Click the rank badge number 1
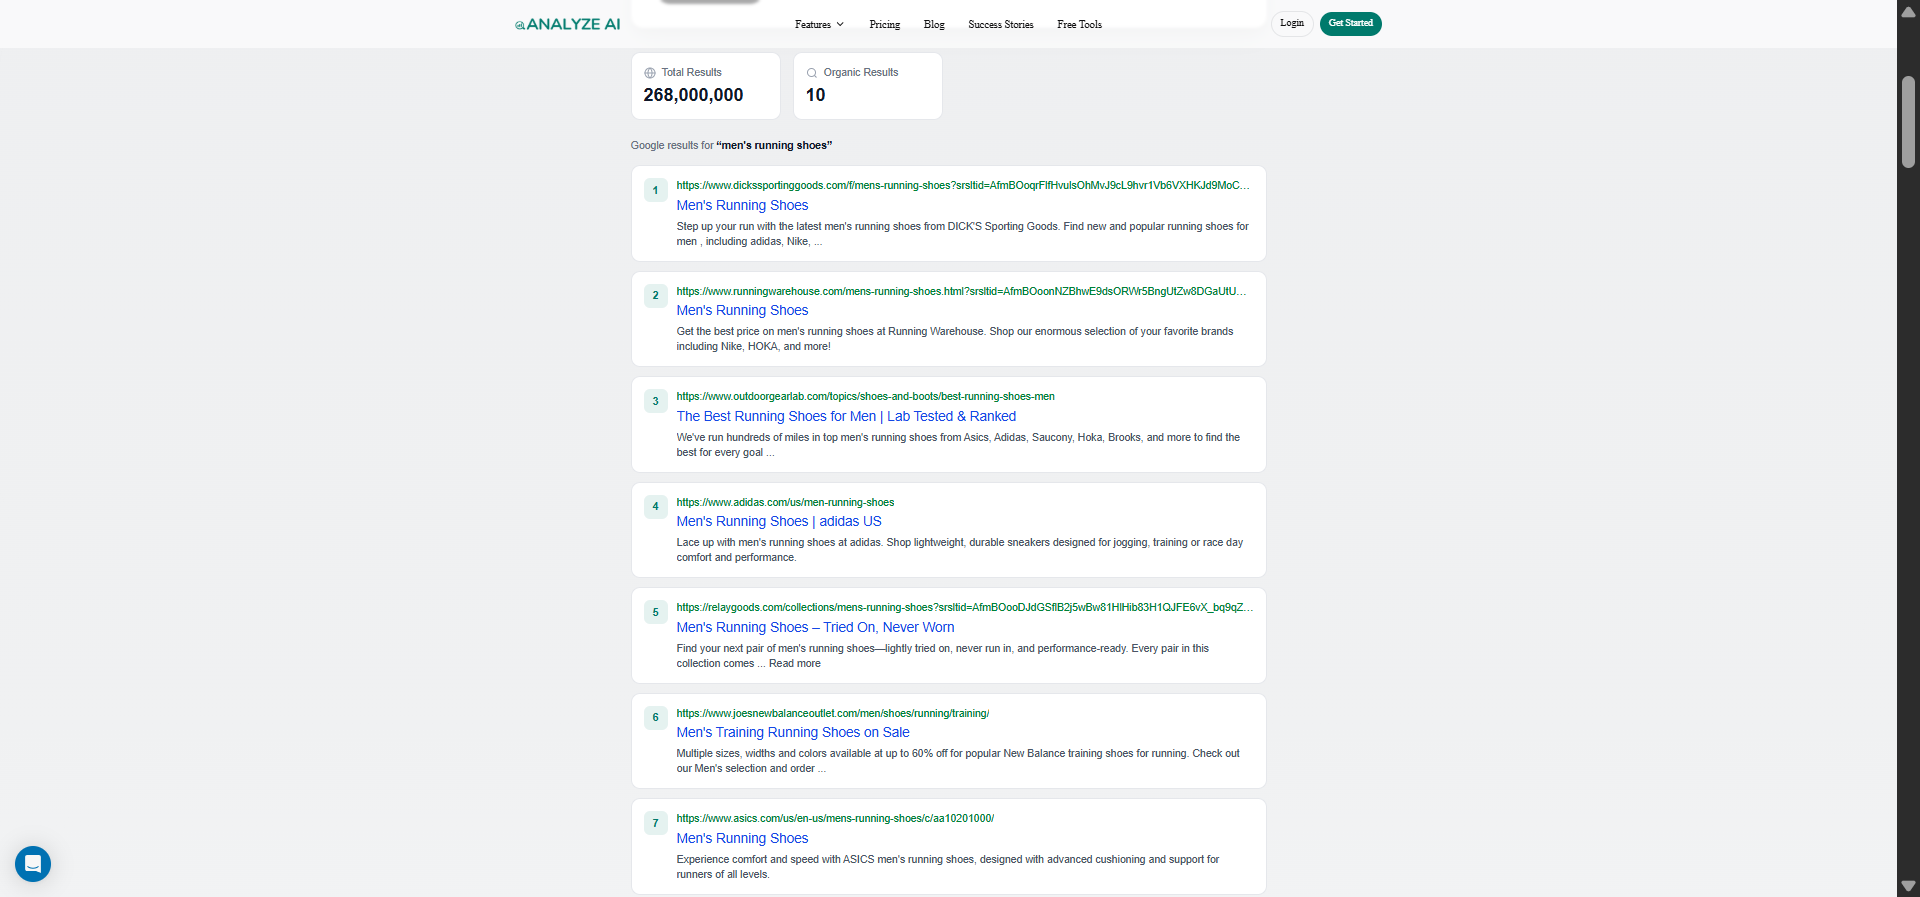Screen dimensions: 1920x897 click(x=656, y=190)
